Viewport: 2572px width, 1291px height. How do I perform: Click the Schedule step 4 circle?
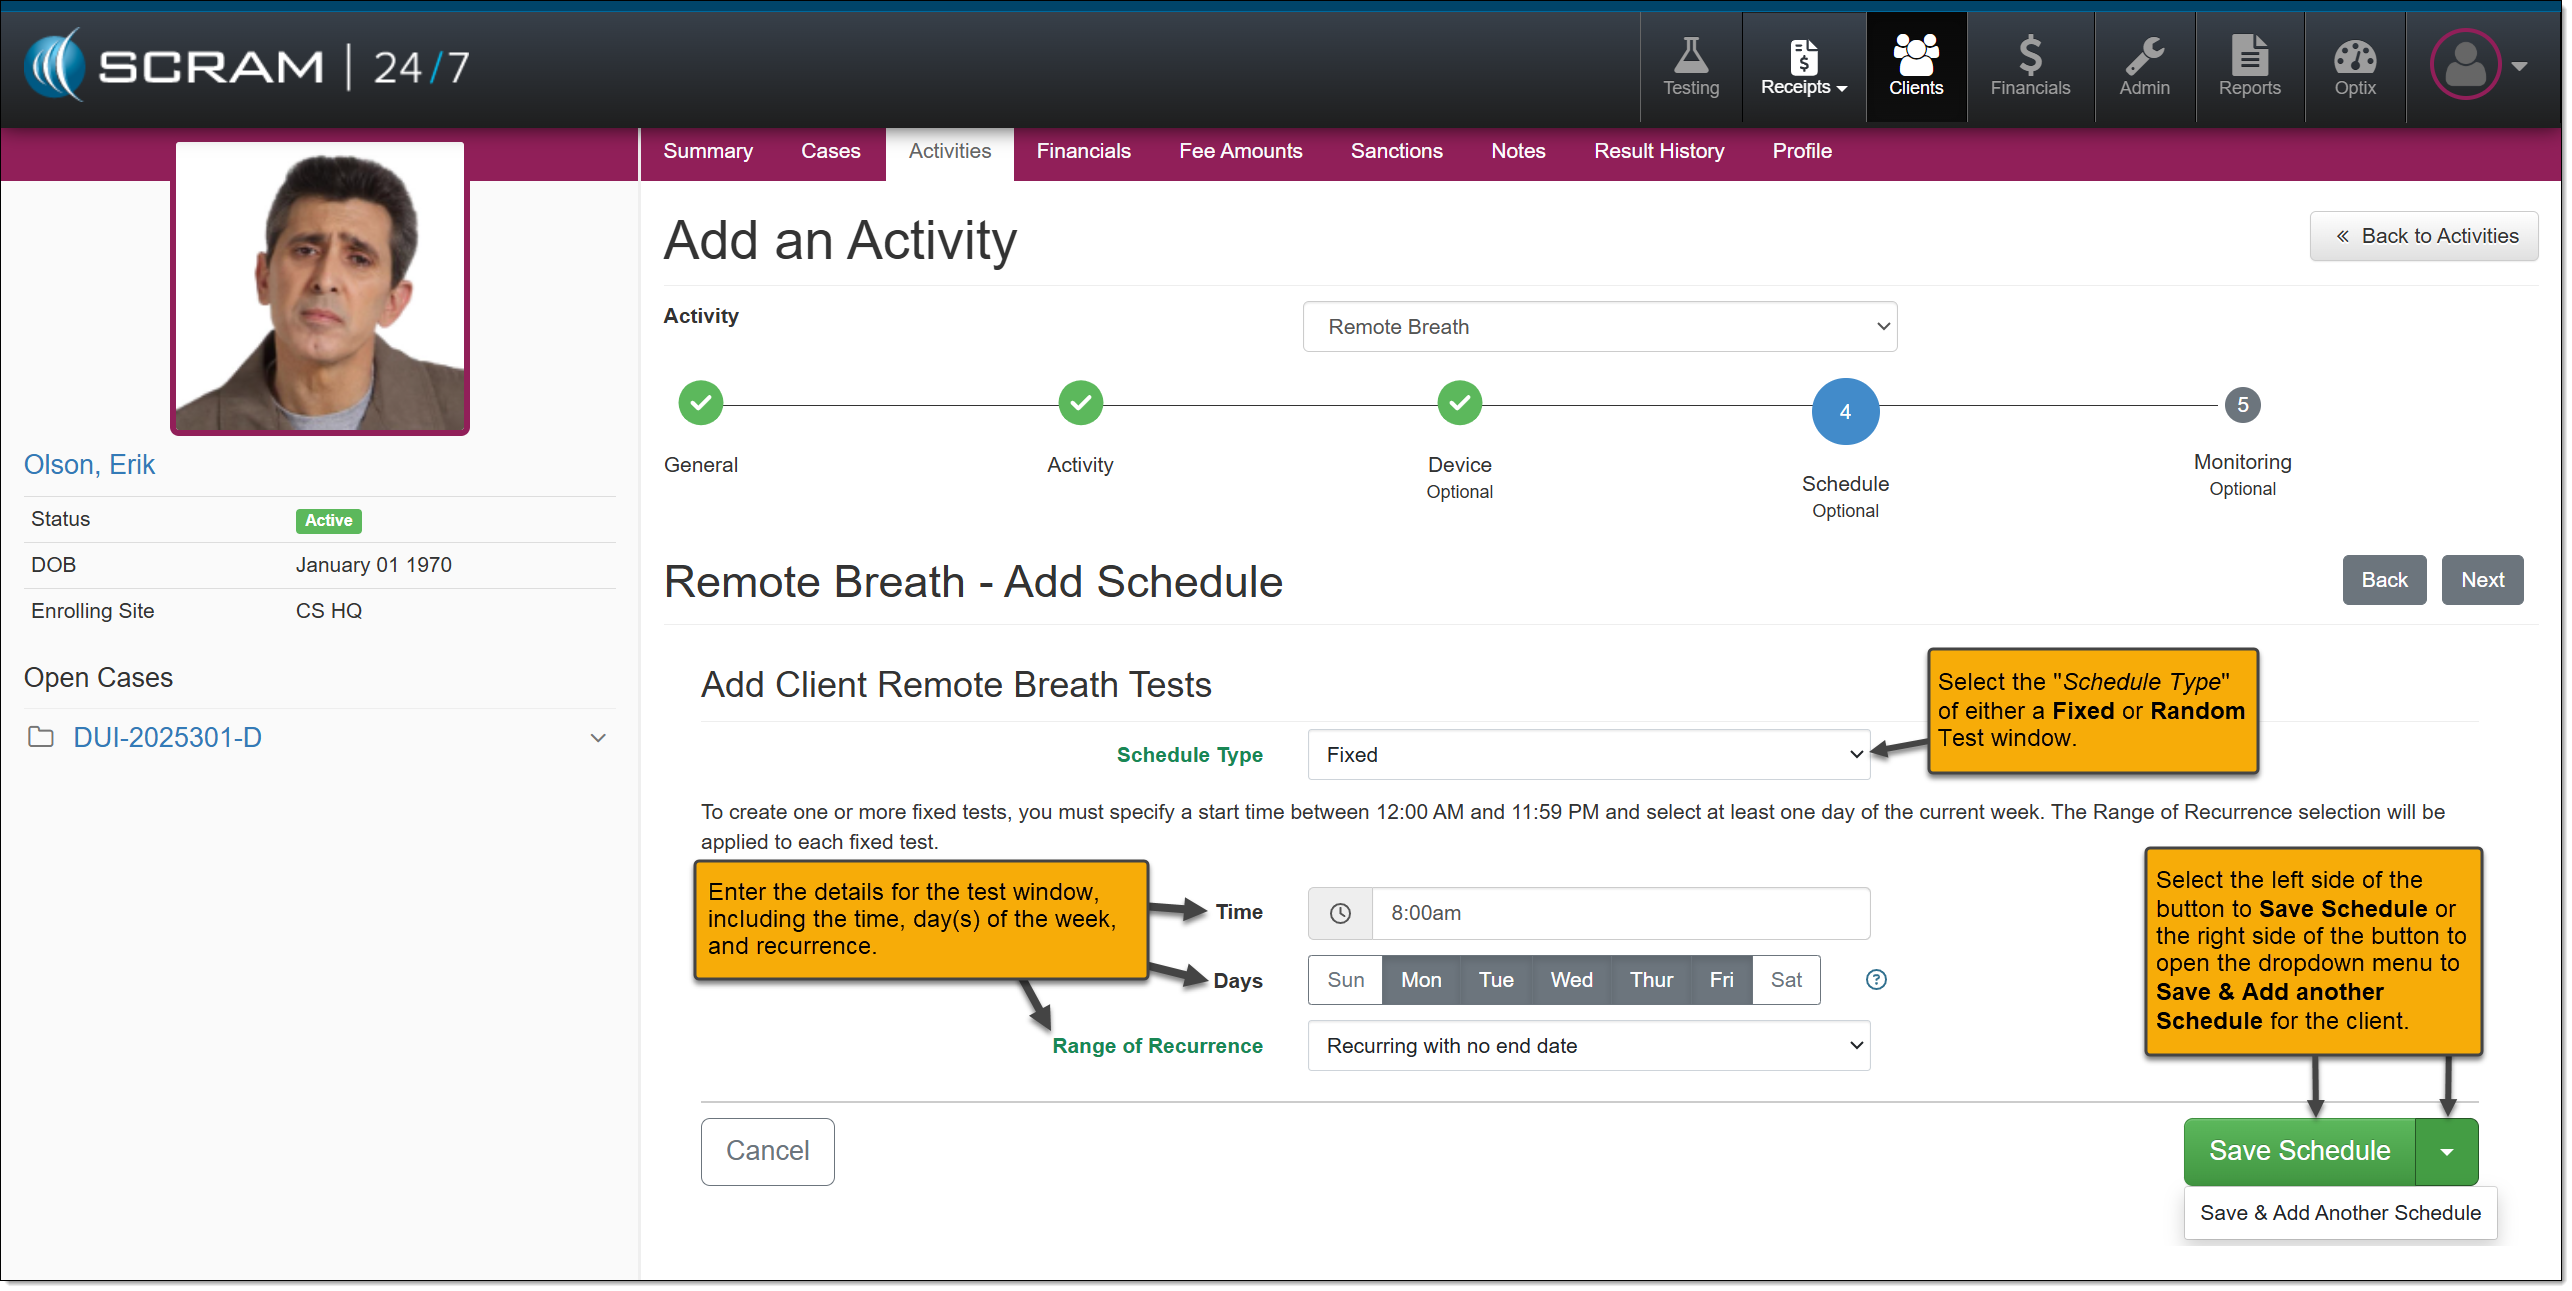click(1845, 411)
